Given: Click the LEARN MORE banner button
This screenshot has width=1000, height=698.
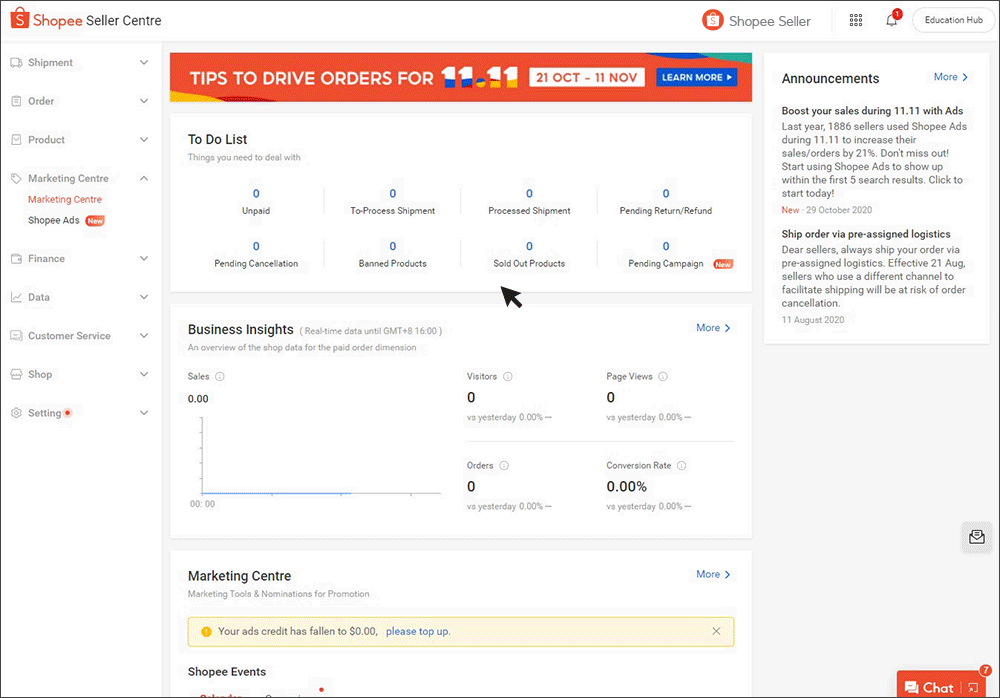Looking at the screenshot, I should pyautogui.click(x=696, y=77).
